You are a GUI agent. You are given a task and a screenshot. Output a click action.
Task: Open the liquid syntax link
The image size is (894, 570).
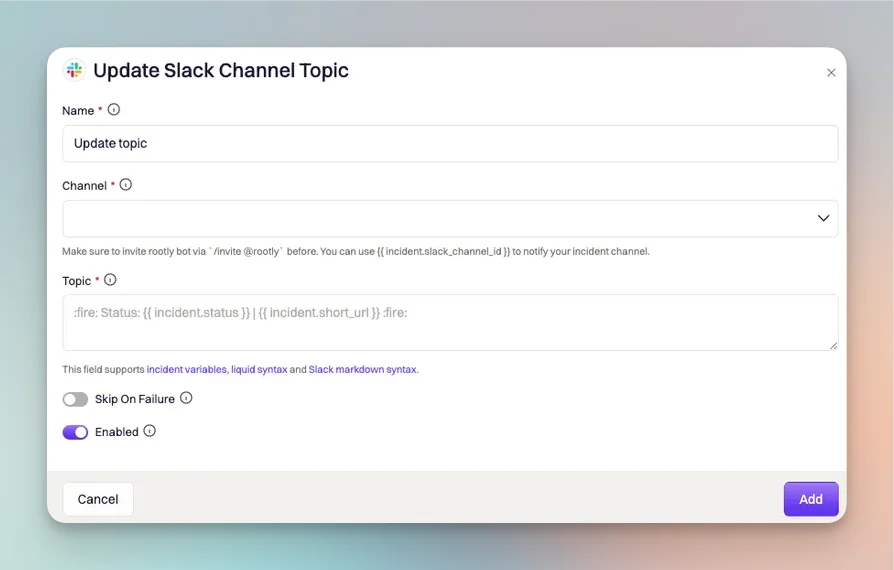[259, 369]
